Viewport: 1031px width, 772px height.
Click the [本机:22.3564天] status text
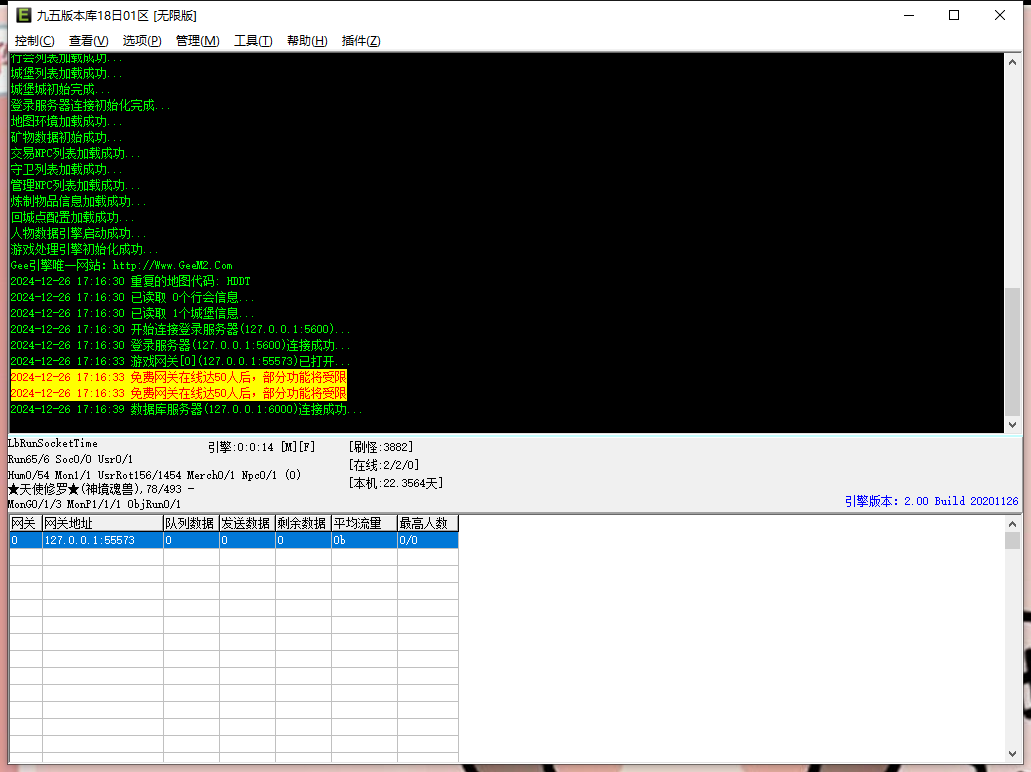click(x=396, y=483)
